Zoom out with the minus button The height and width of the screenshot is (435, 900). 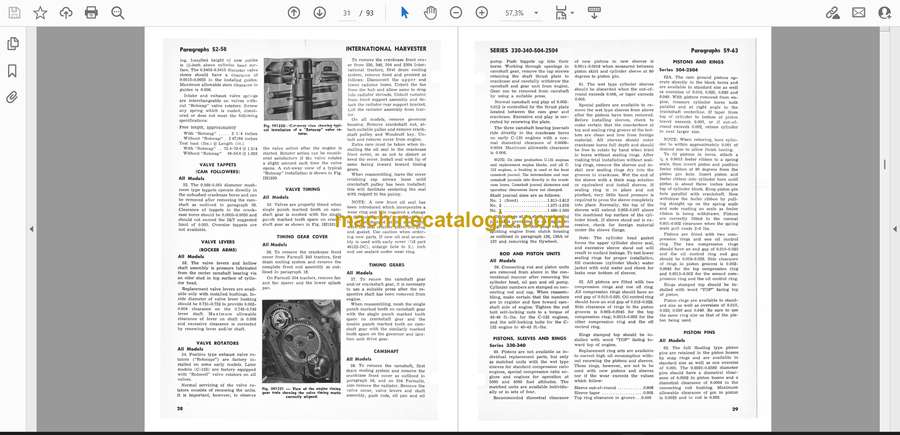pos(456,13)
